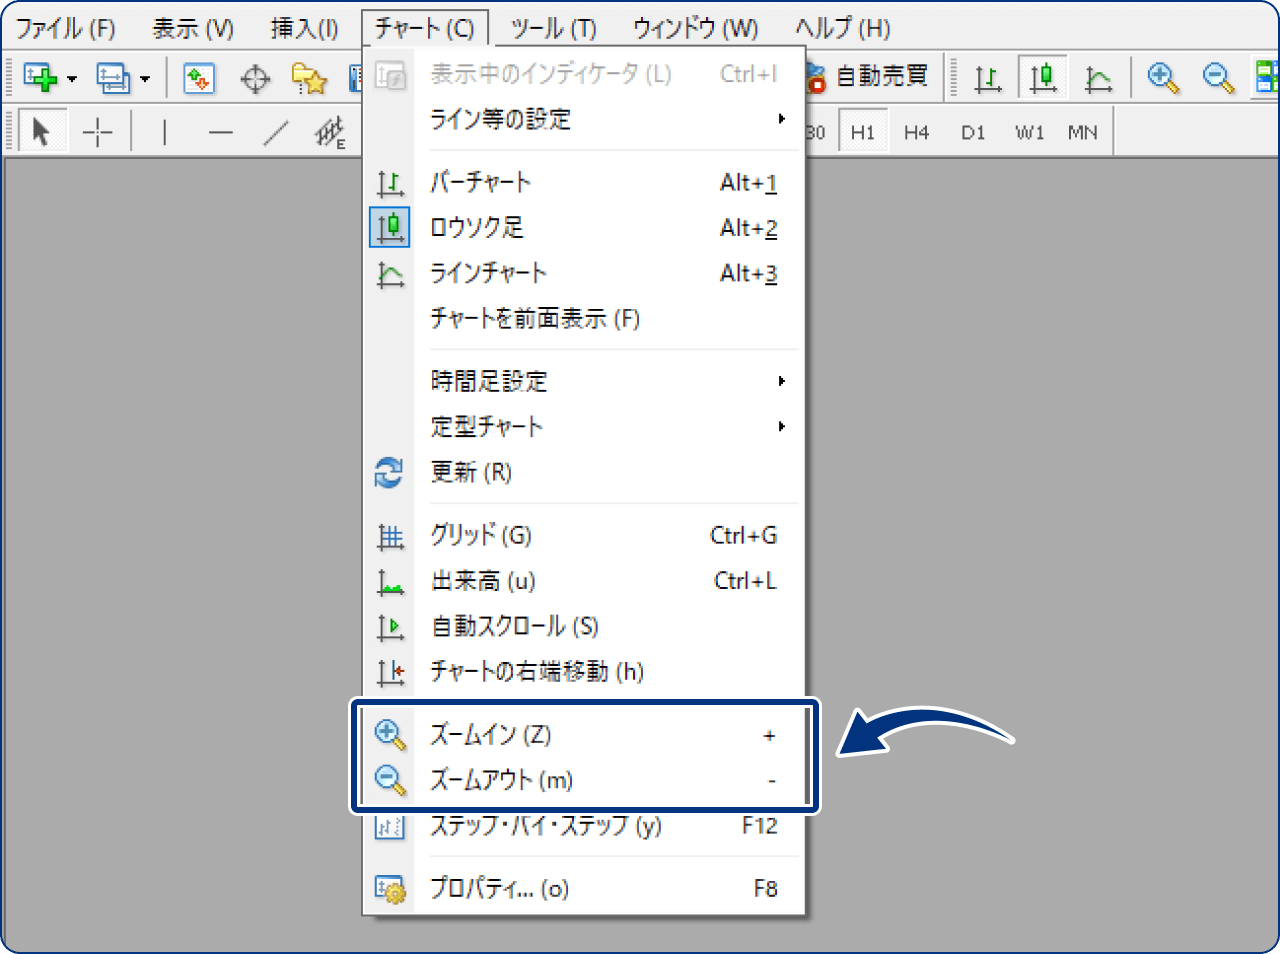Select line chart icon in toolbar

(1098, 78)
